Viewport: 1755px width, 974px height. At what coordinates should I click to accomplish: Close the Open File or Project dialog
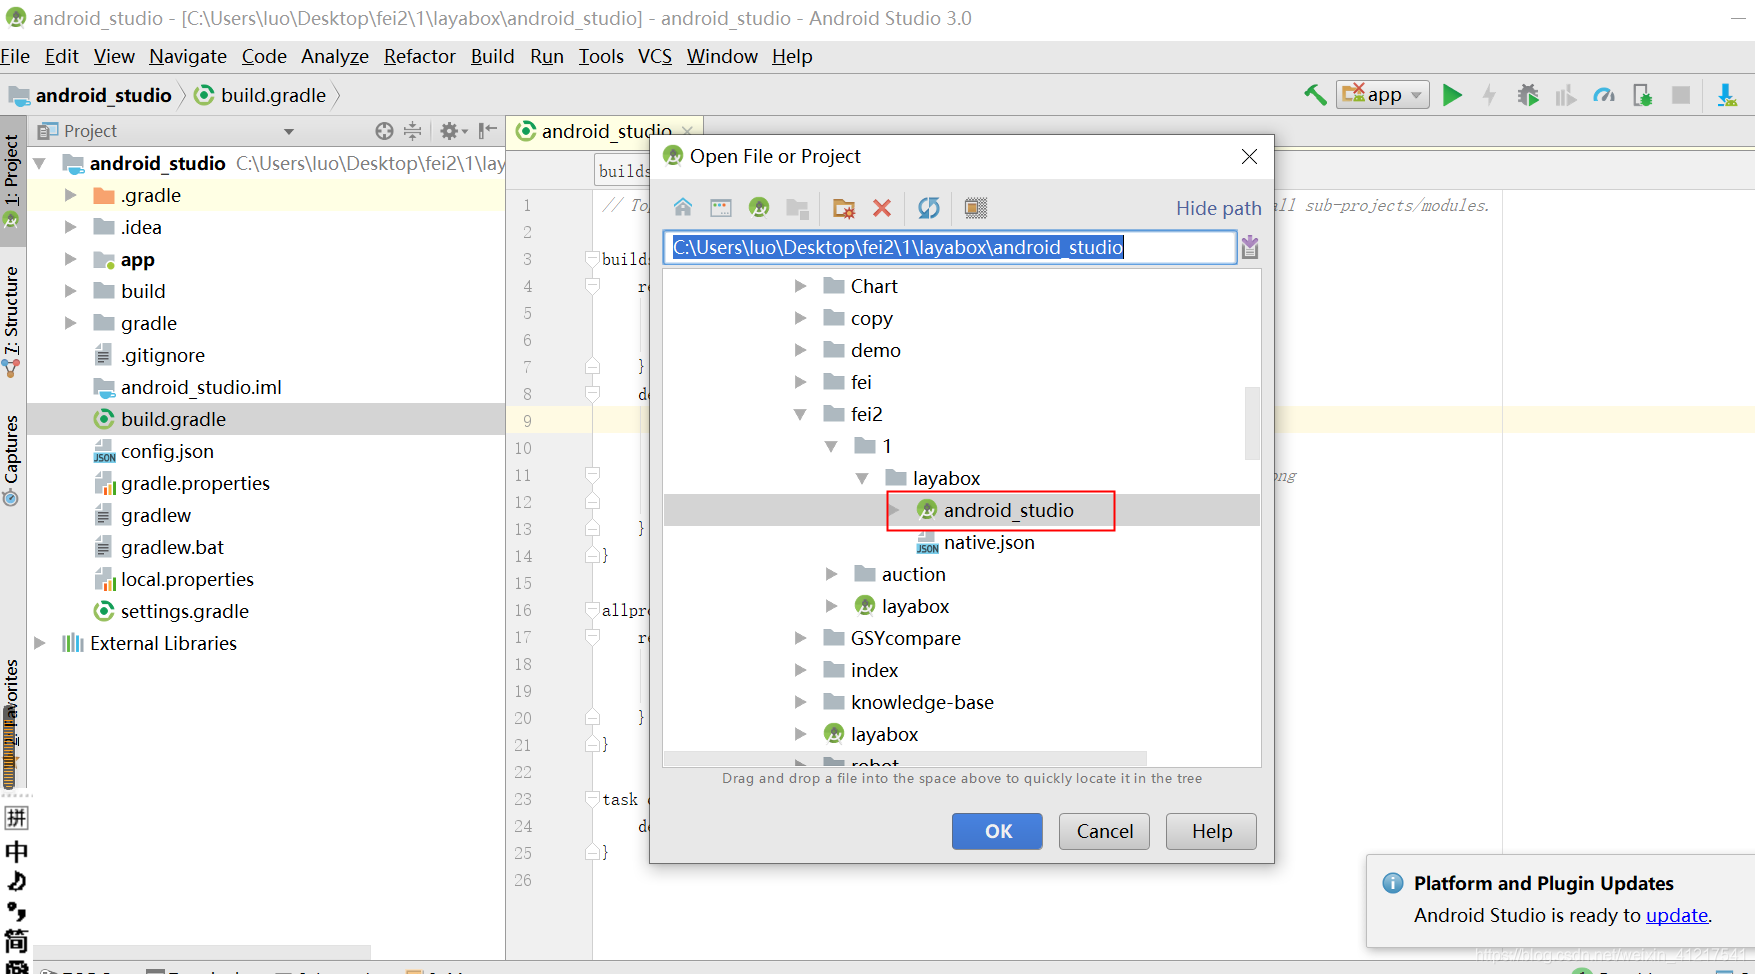pyautogui.click(x=1249, y=157)
